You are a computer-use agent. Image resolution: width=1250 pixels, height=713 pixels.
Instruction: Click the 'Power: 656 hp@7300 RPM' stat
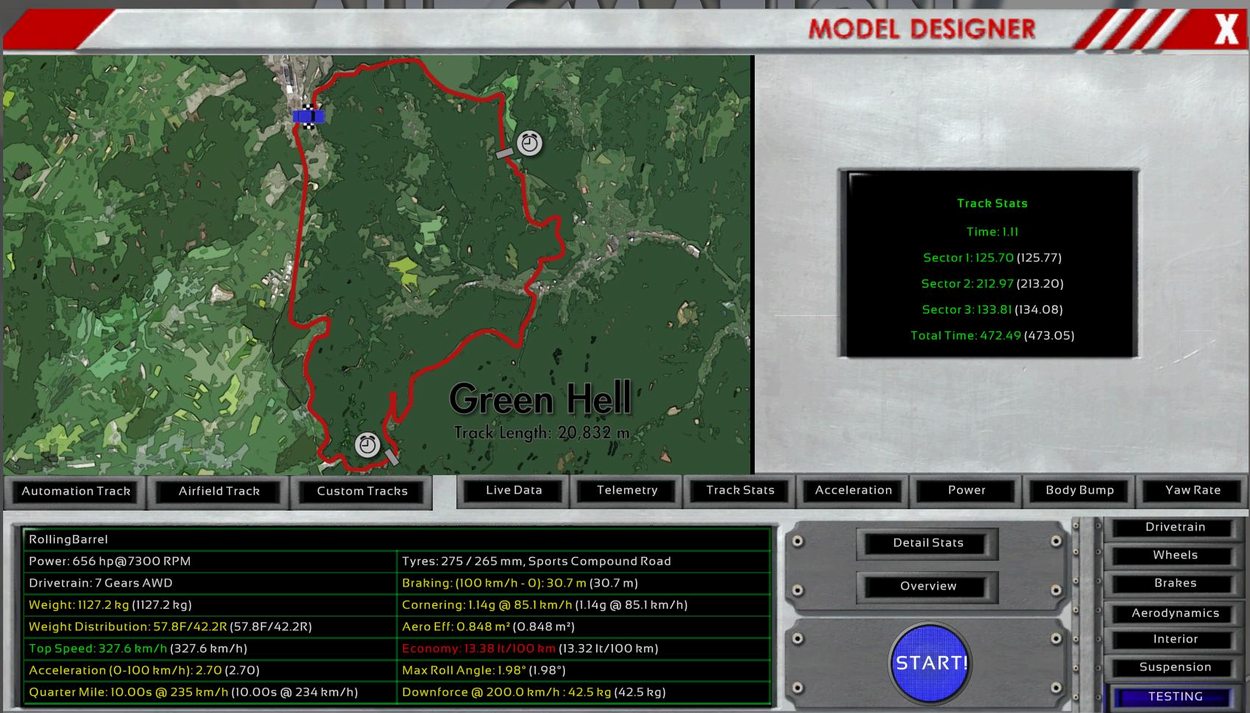click(x=110, y=562)
